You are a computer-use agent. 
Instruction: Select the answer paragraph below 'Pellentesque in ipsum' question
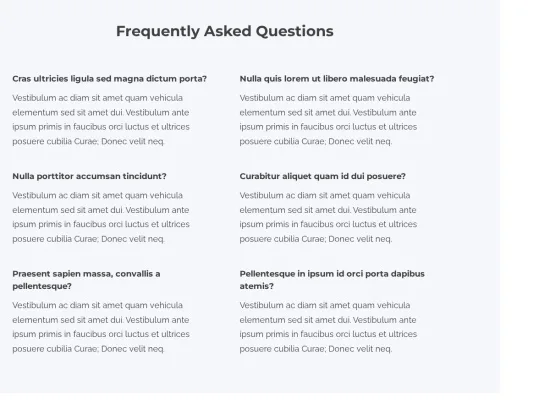(328, 327)
